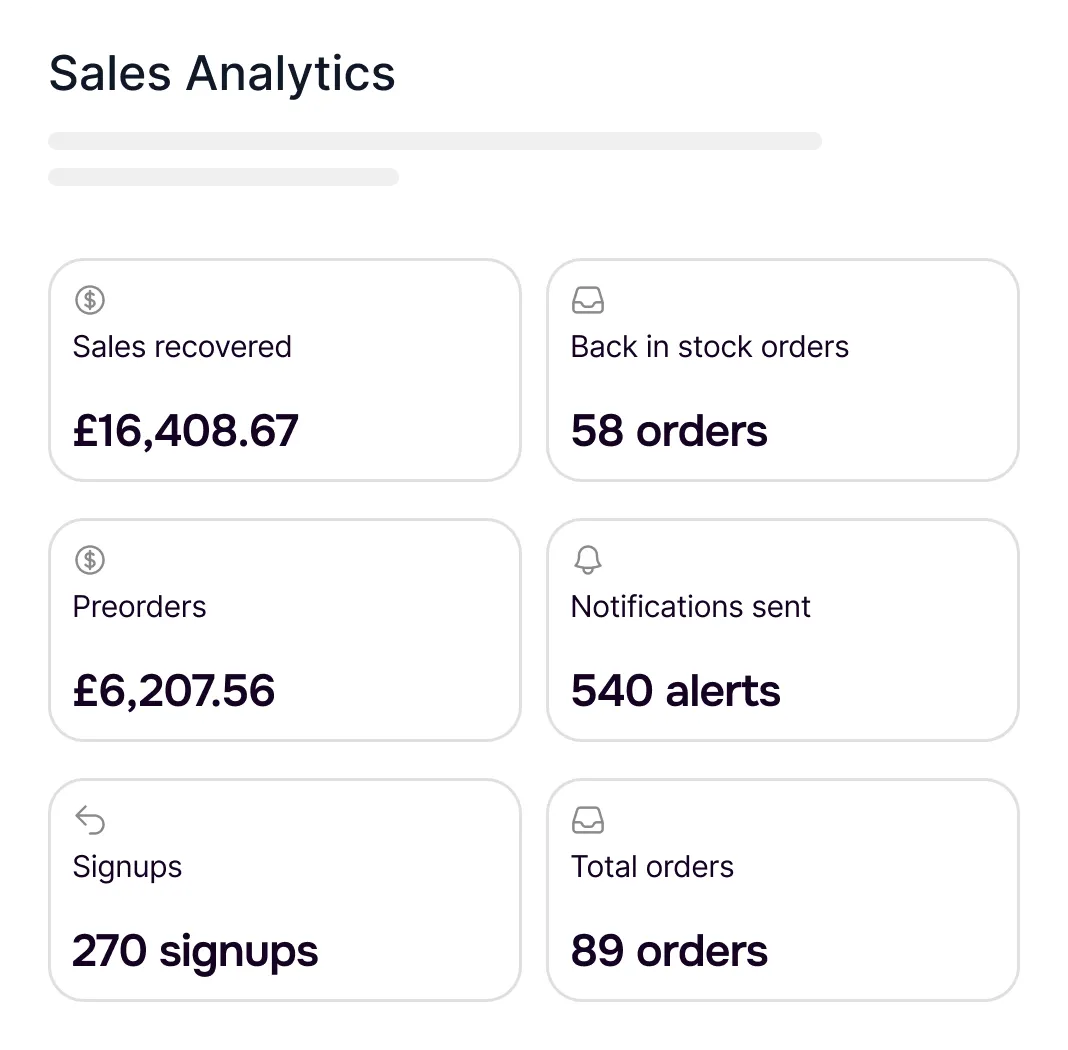The height and width of the screenshot is (1050, 1068).
Task: Click the £16,408.67 sales value
Action: [x=186, y=430]
